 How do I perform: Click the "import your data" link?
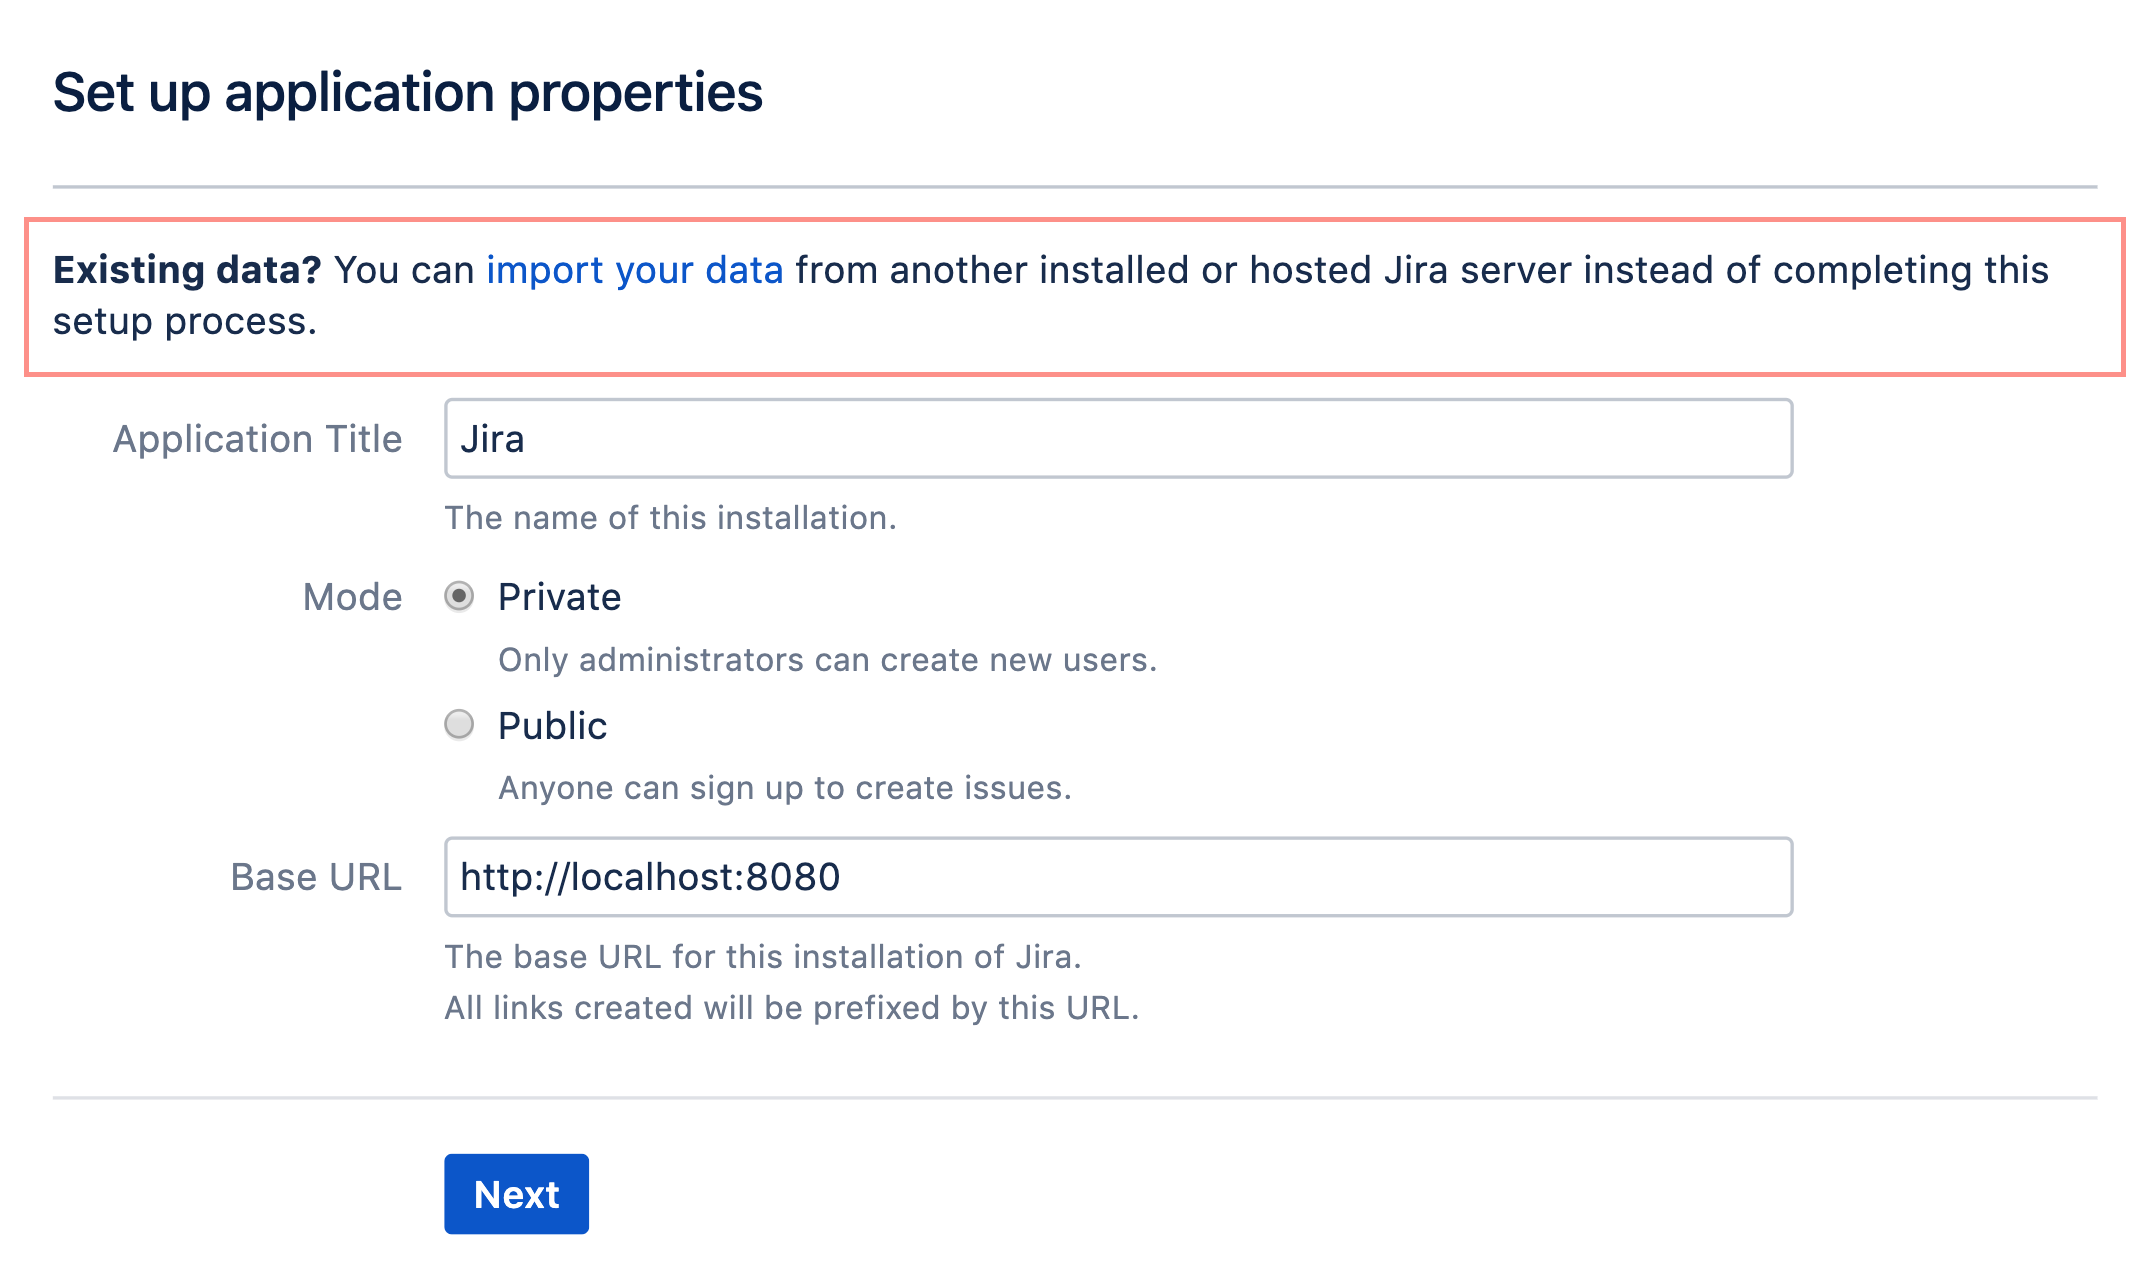point(634,271)
